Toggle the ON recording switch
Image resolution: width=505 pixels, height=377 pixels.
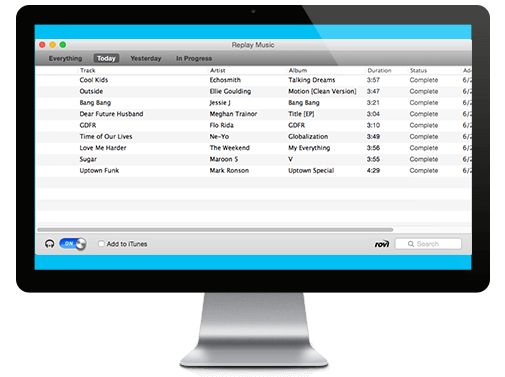click(x=73, y=244)
